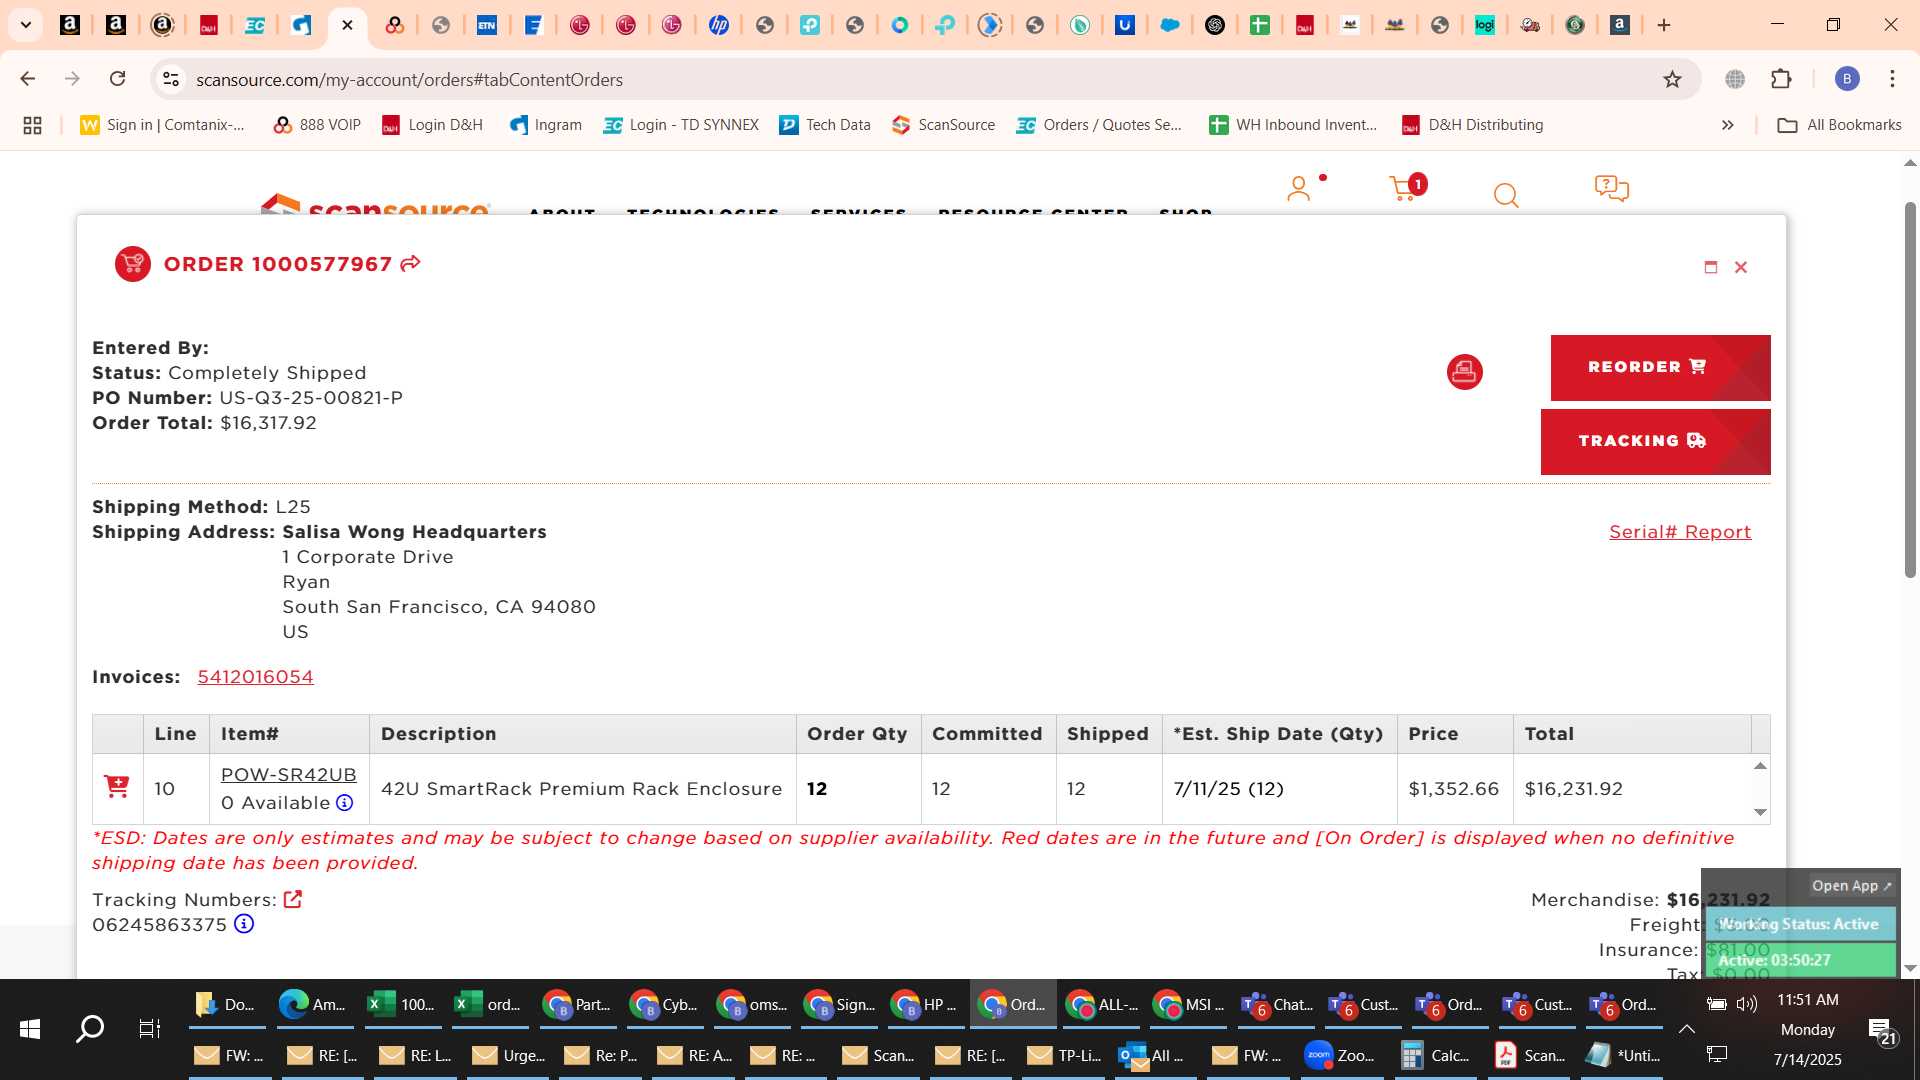Show hidden system tray icons
Viewport: 1920px width, 1080px height.
tap(1686, 1028)
